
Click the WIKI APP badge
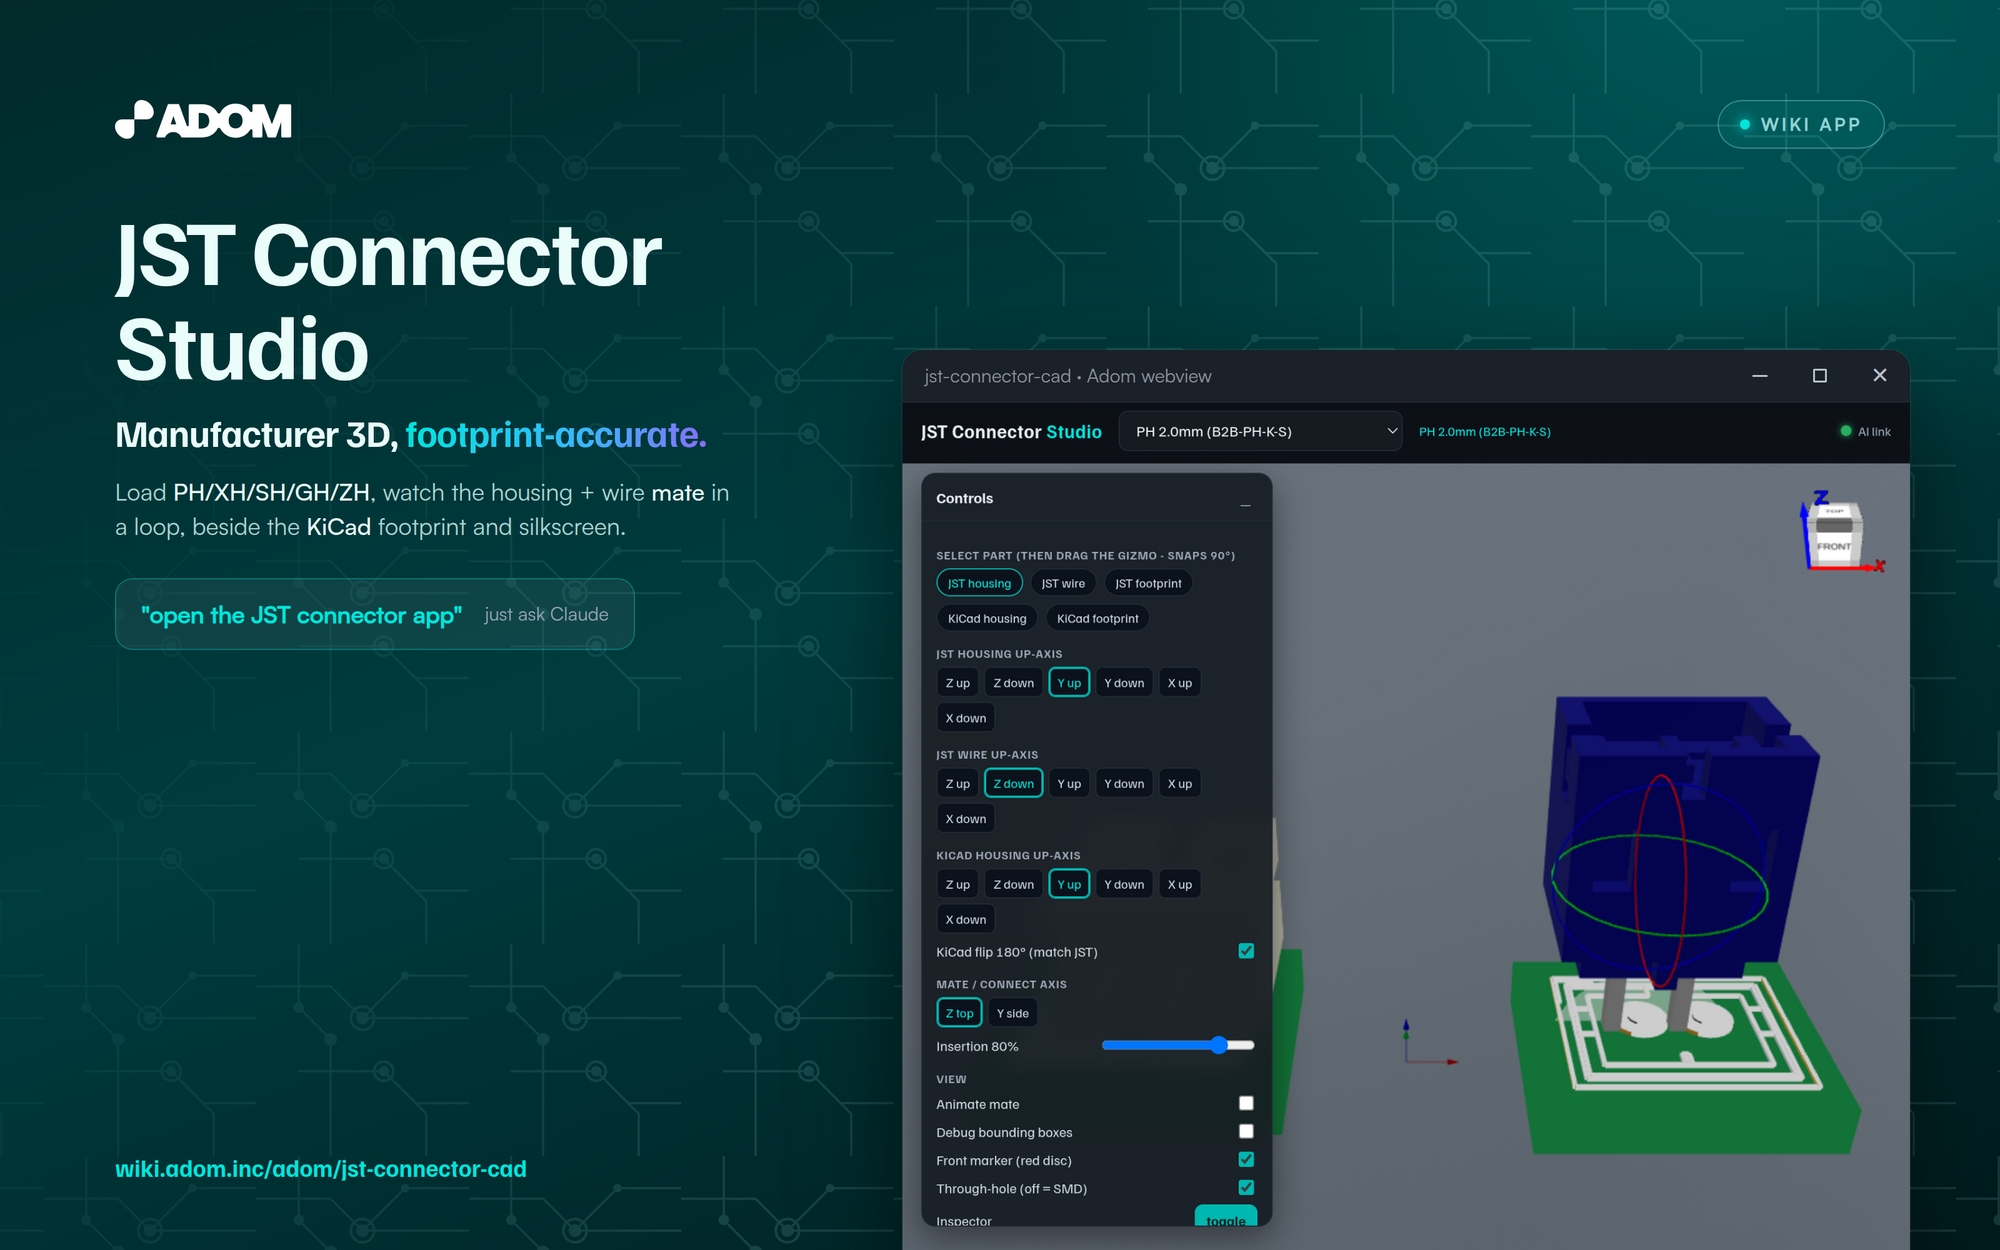1800,124
